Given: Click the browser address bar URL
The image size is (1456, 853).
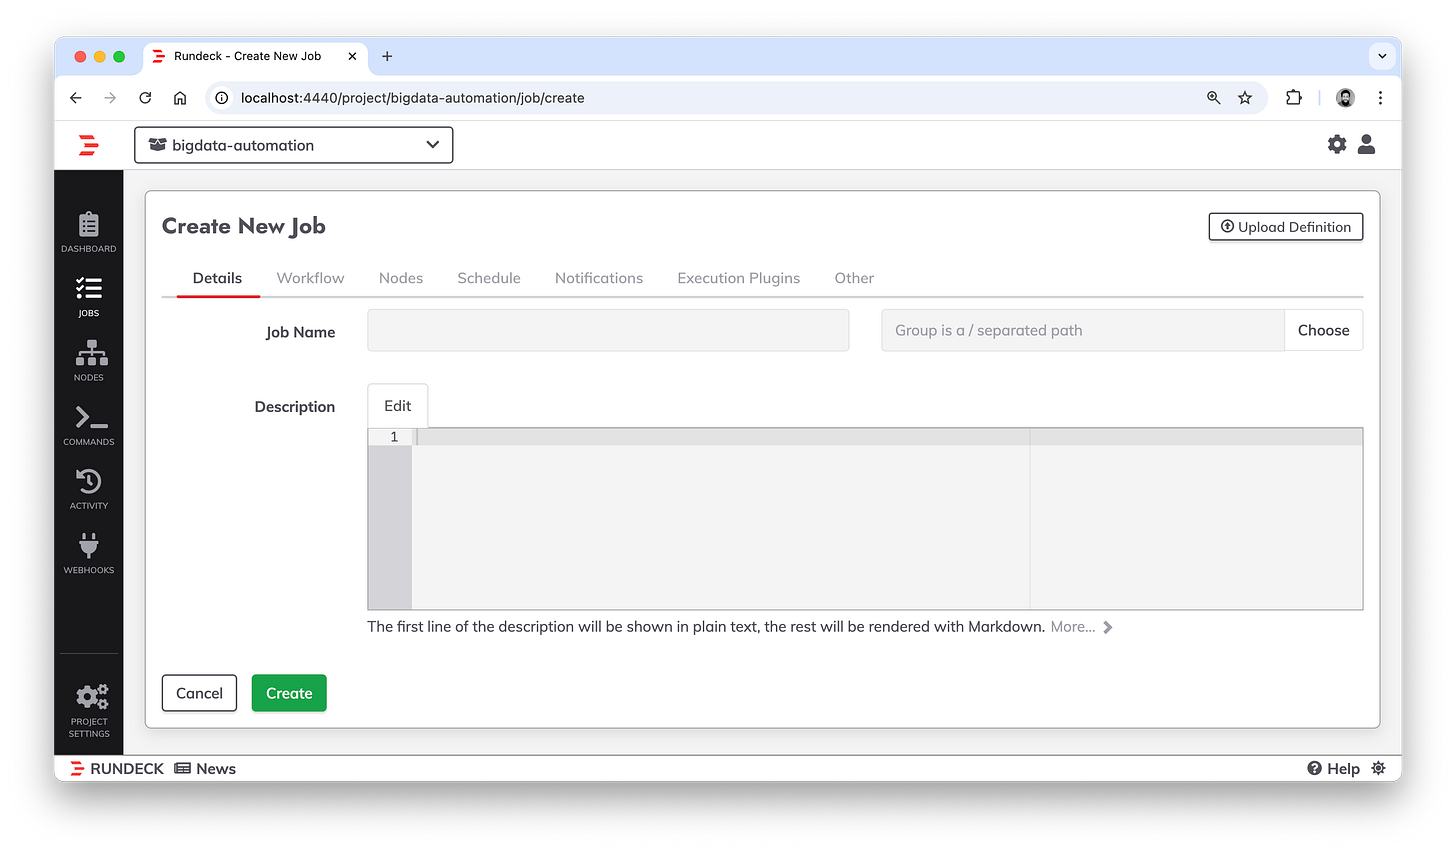Looking at the screenshot, I should 412,98.
